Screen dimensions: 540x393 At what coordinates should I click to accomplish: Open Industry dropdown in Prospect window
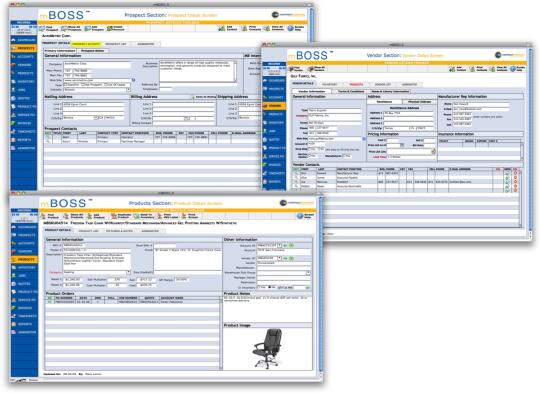pyautogui.click(x=128, y=90)
